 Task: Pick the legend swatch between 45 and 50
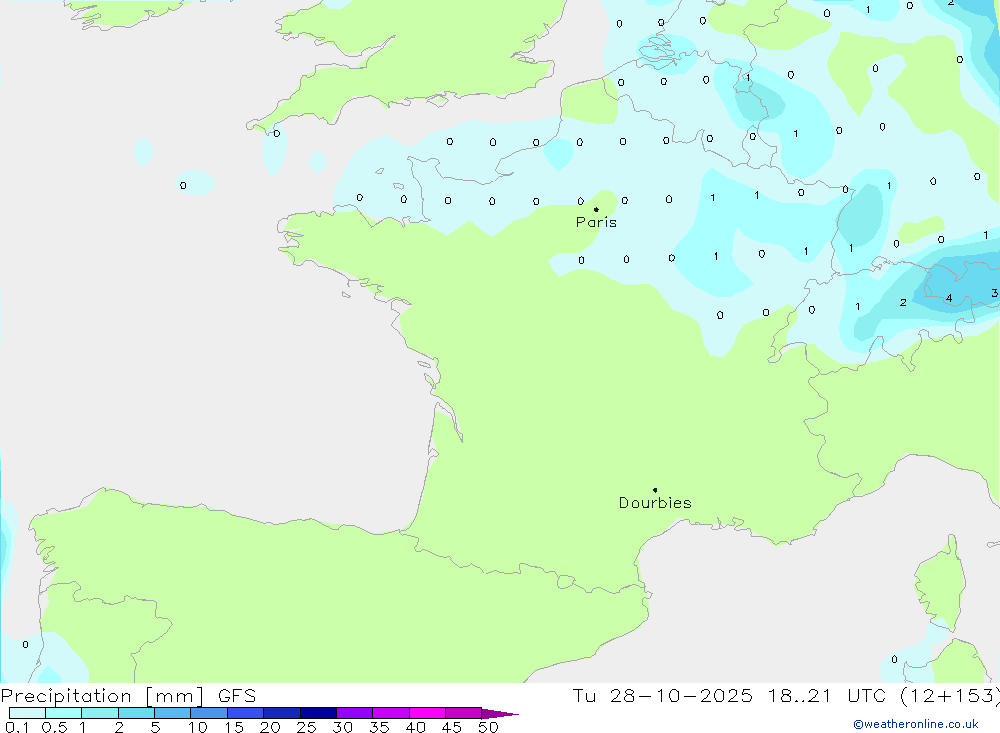(464, 713)
